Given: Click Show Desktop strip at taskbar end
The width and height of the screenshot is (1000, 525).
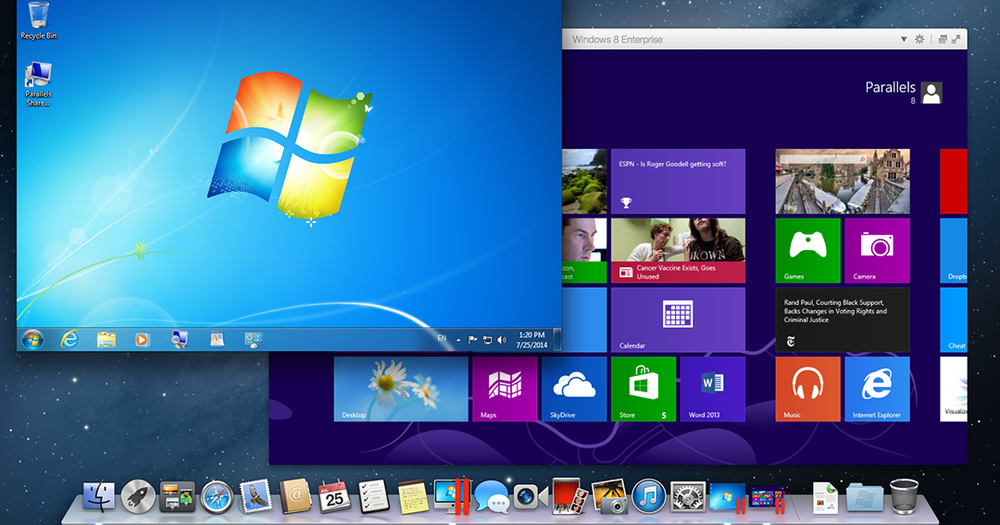Looking at the screenshot, I should (557, 339).
